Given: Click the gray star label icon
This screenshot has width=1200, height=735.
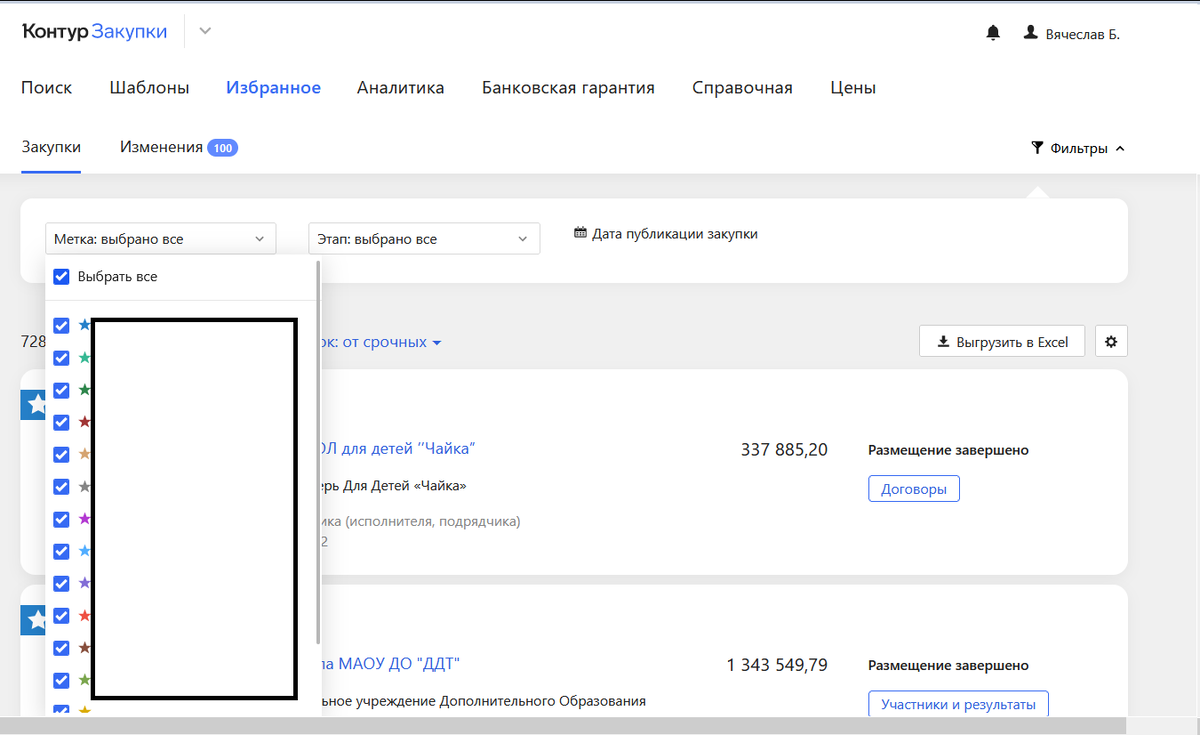Looking at the screenshot, I should point(84,487).
